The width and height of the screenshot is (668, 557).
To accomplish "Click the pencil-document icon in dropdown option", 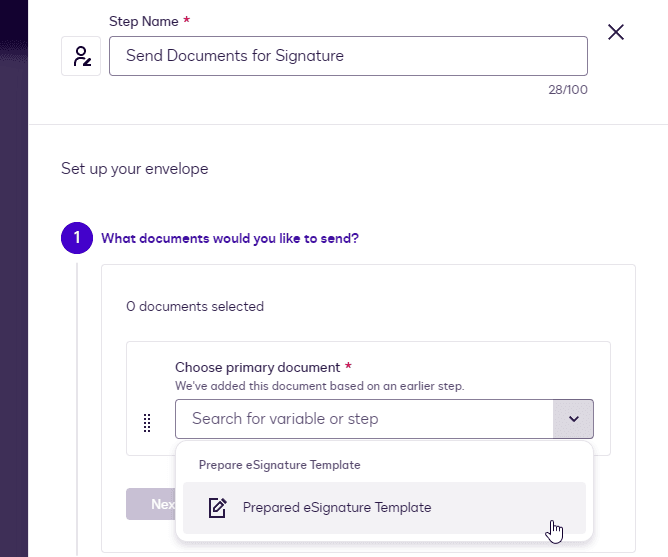I will pos(217,508).
